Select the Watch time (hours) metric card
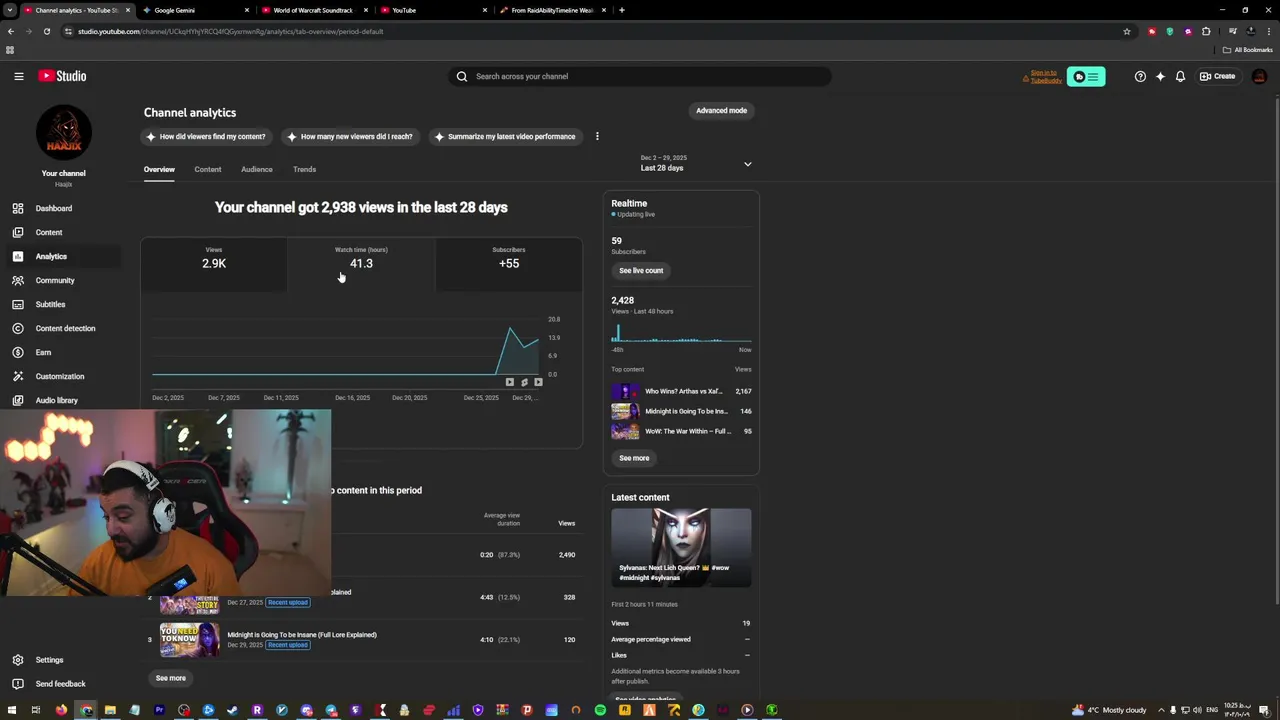The image size is (1280, 720). click(361, 264)
